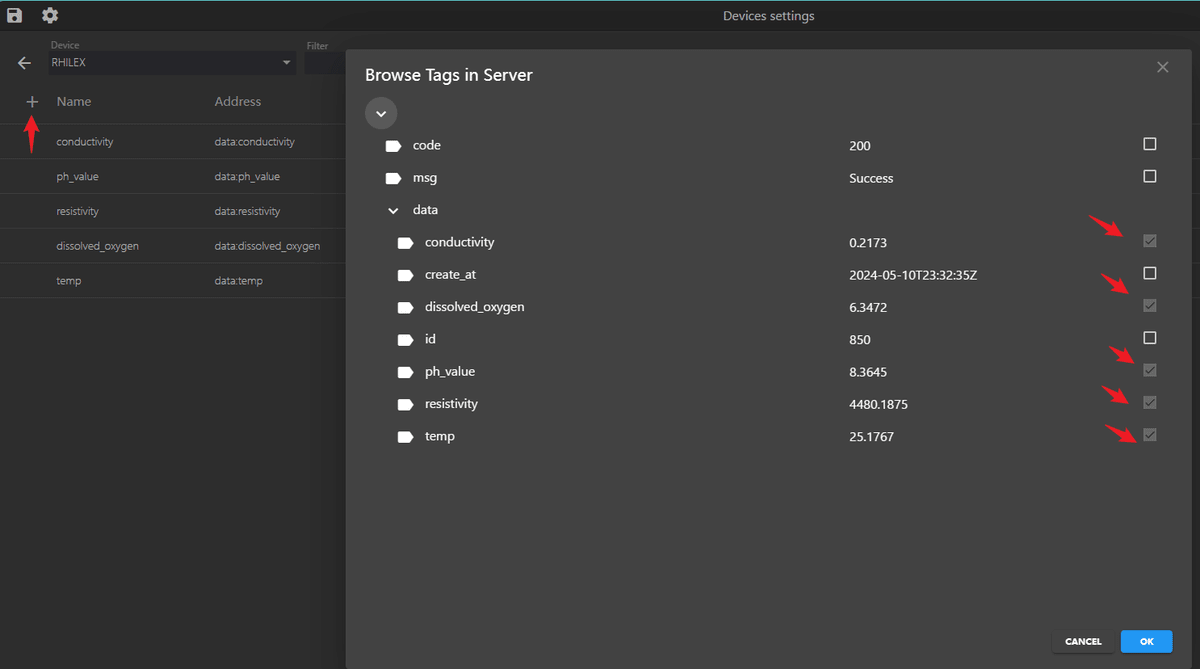Go back with the left arrow icon
This screenshot has width=1200, height=669.
click(x=25, y=63)
